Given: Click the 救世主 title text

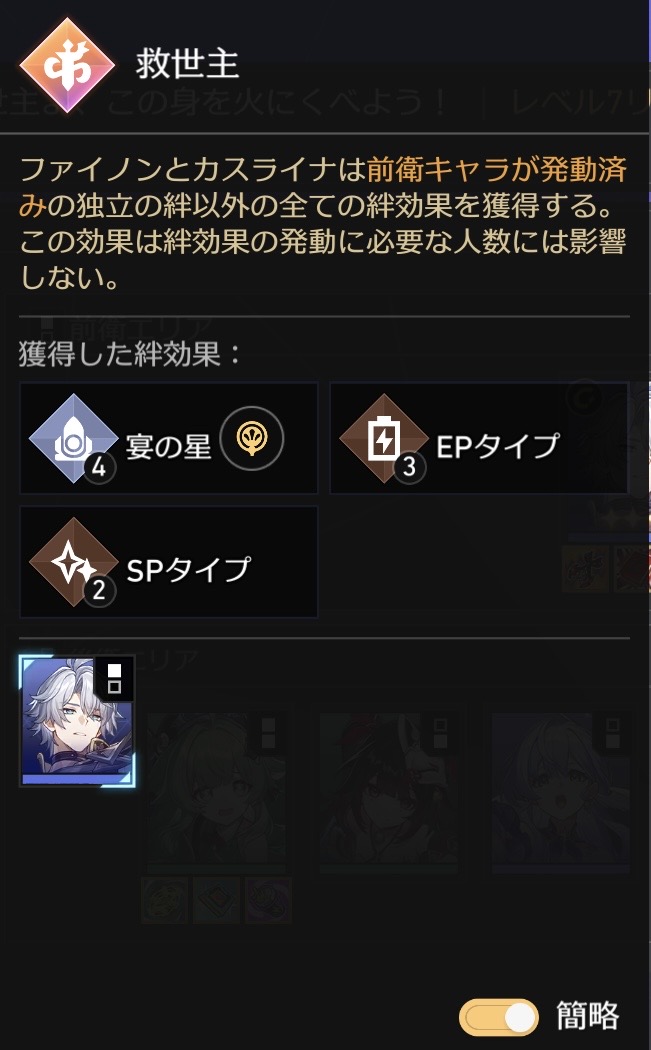Looking at the screenshot, I should [187, 64].
